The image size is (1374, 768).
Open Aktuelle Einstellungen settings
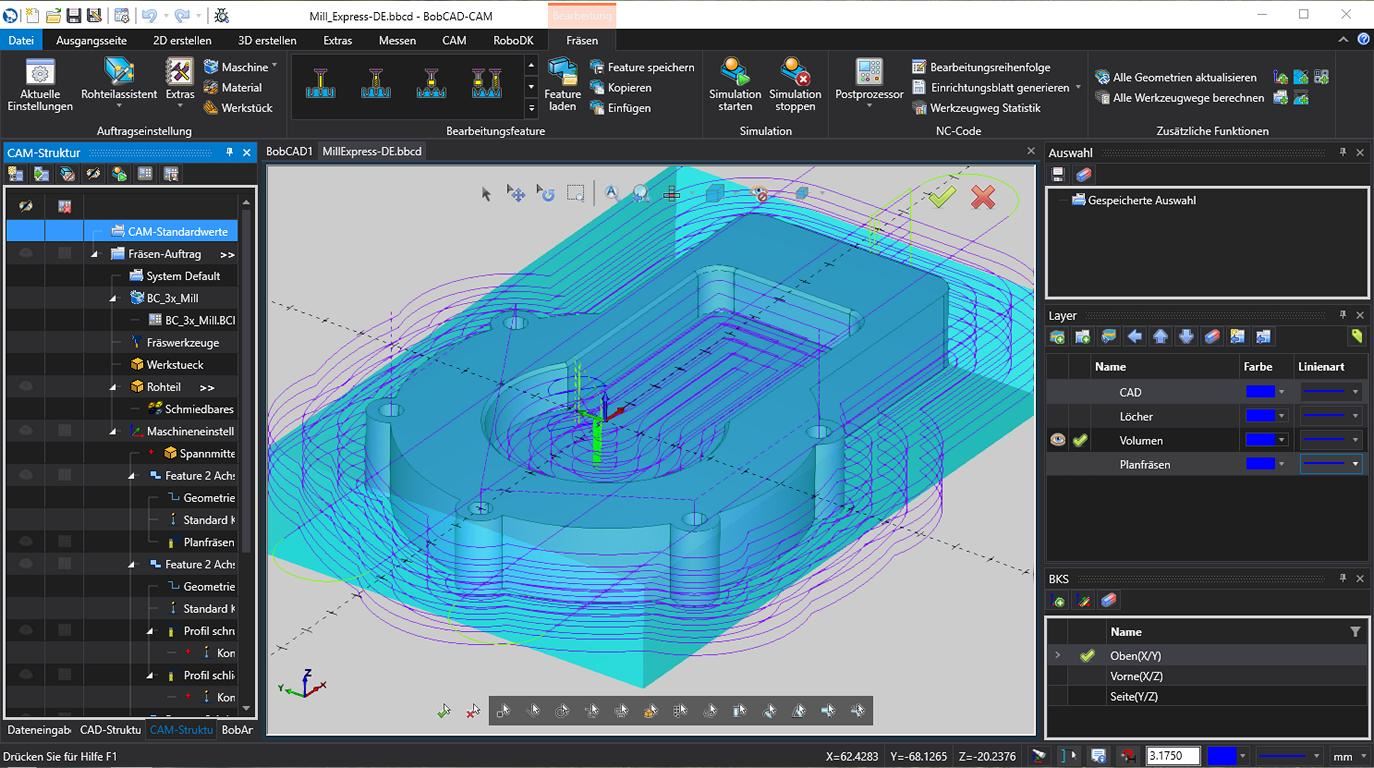click(x=40, y=84)
